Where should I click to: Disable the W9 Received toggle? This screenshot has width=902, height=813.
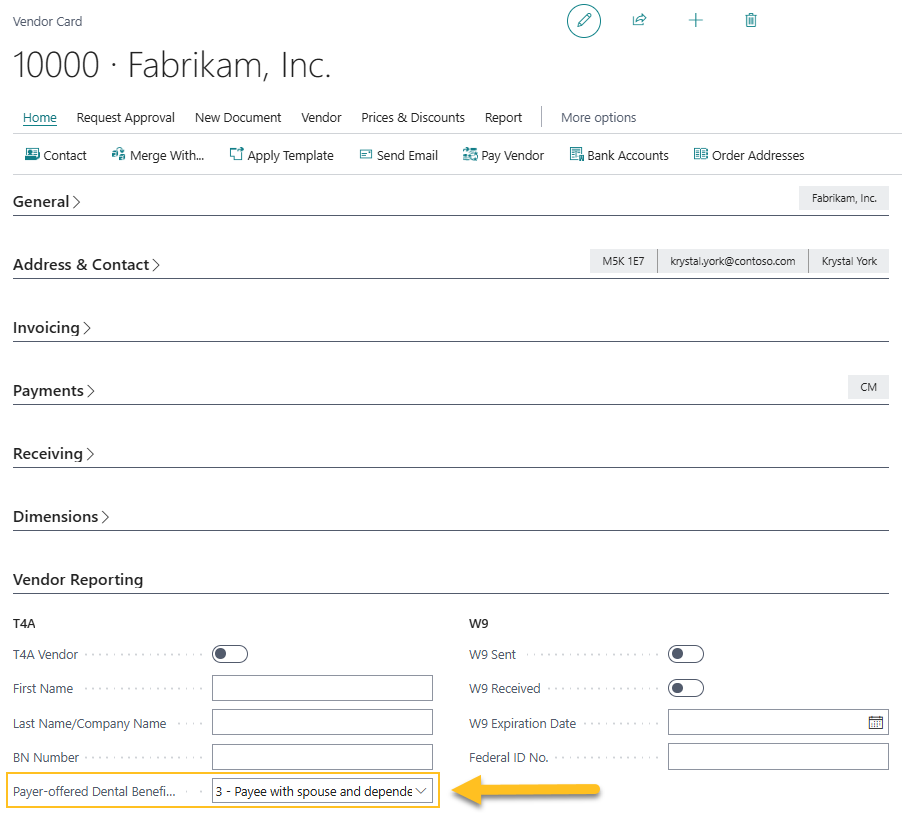click(x=685, y=688)
